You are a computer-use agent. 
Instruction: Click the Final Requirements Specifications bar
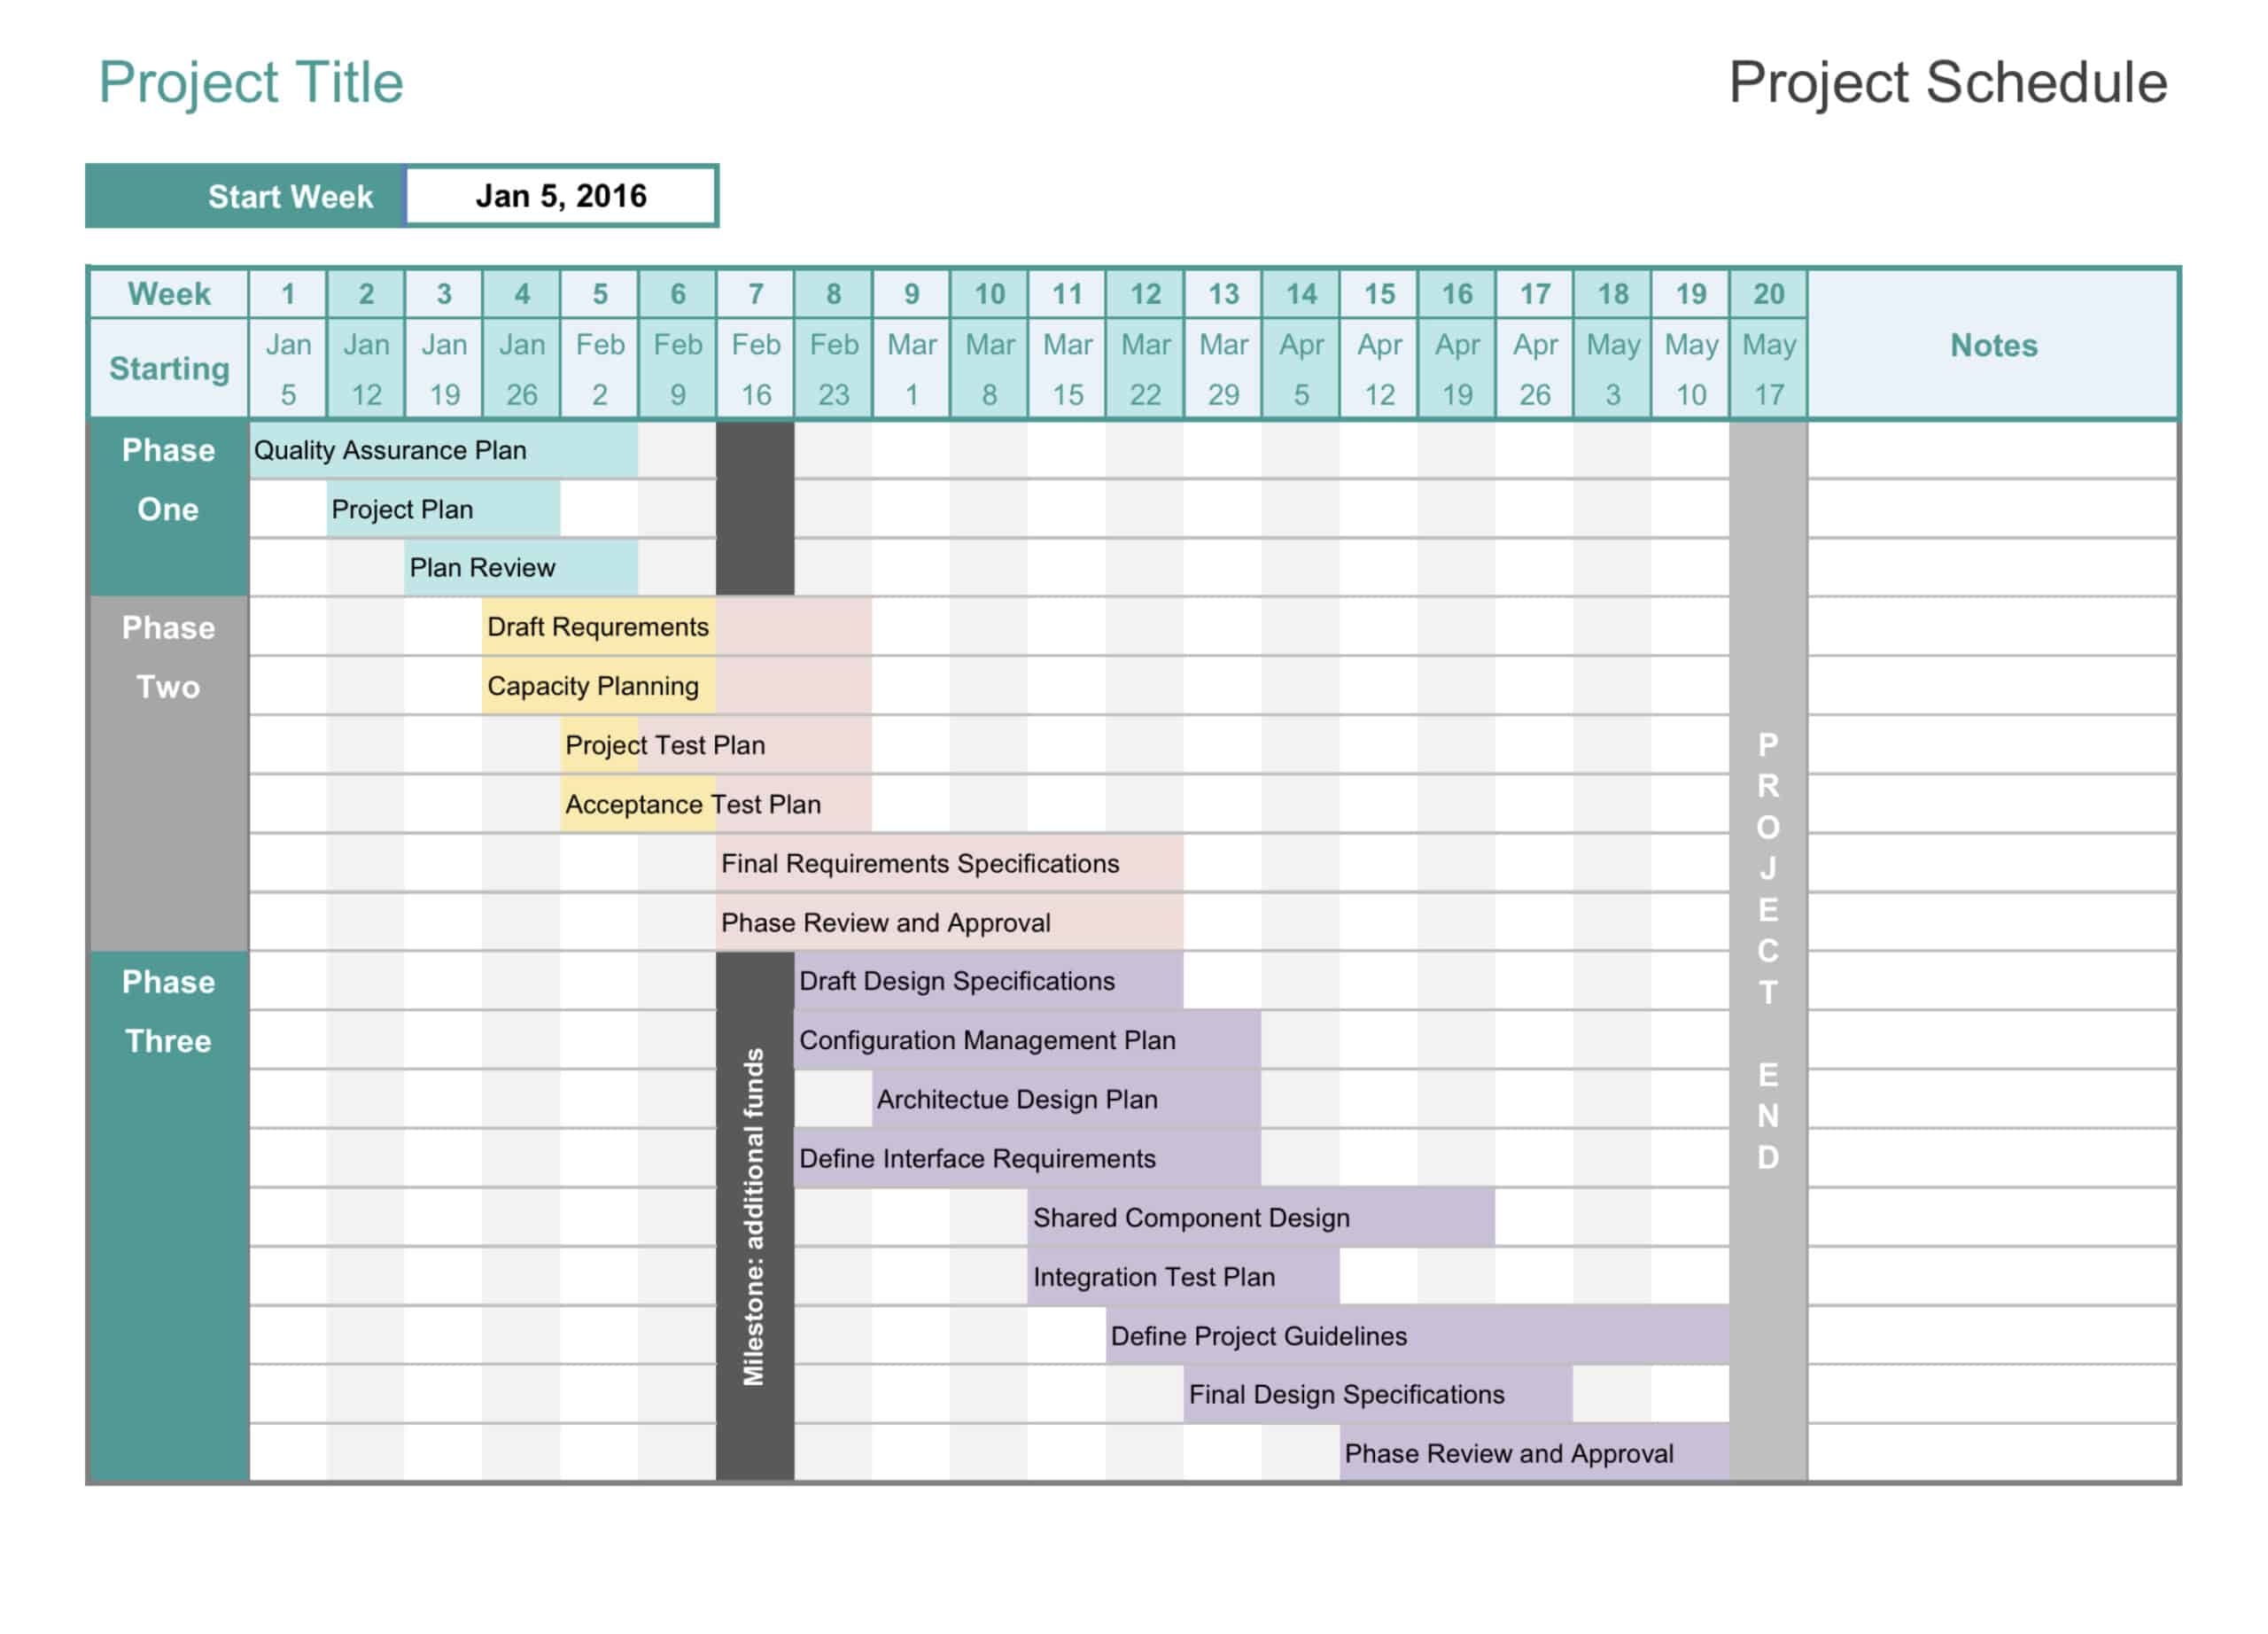949,863
